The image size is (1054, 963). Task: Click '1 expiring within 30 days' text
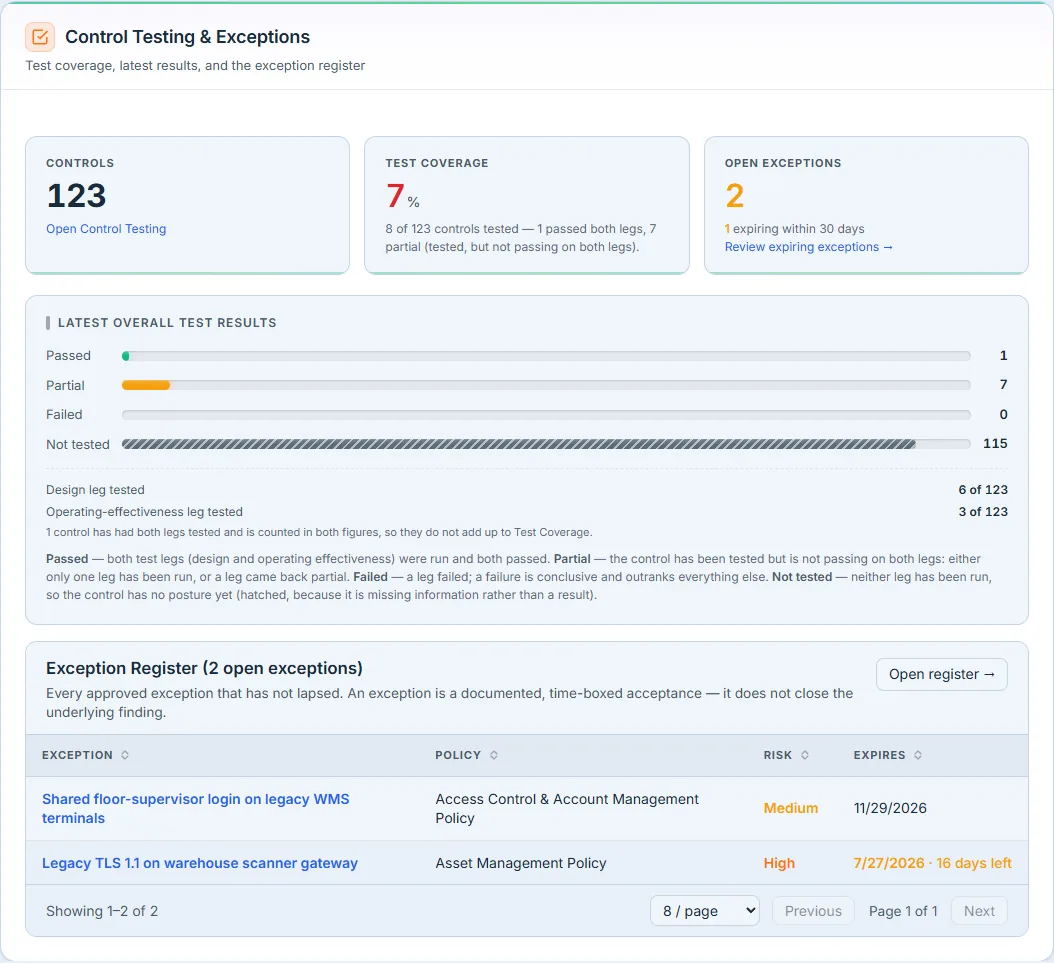click(x=795, y=228)
